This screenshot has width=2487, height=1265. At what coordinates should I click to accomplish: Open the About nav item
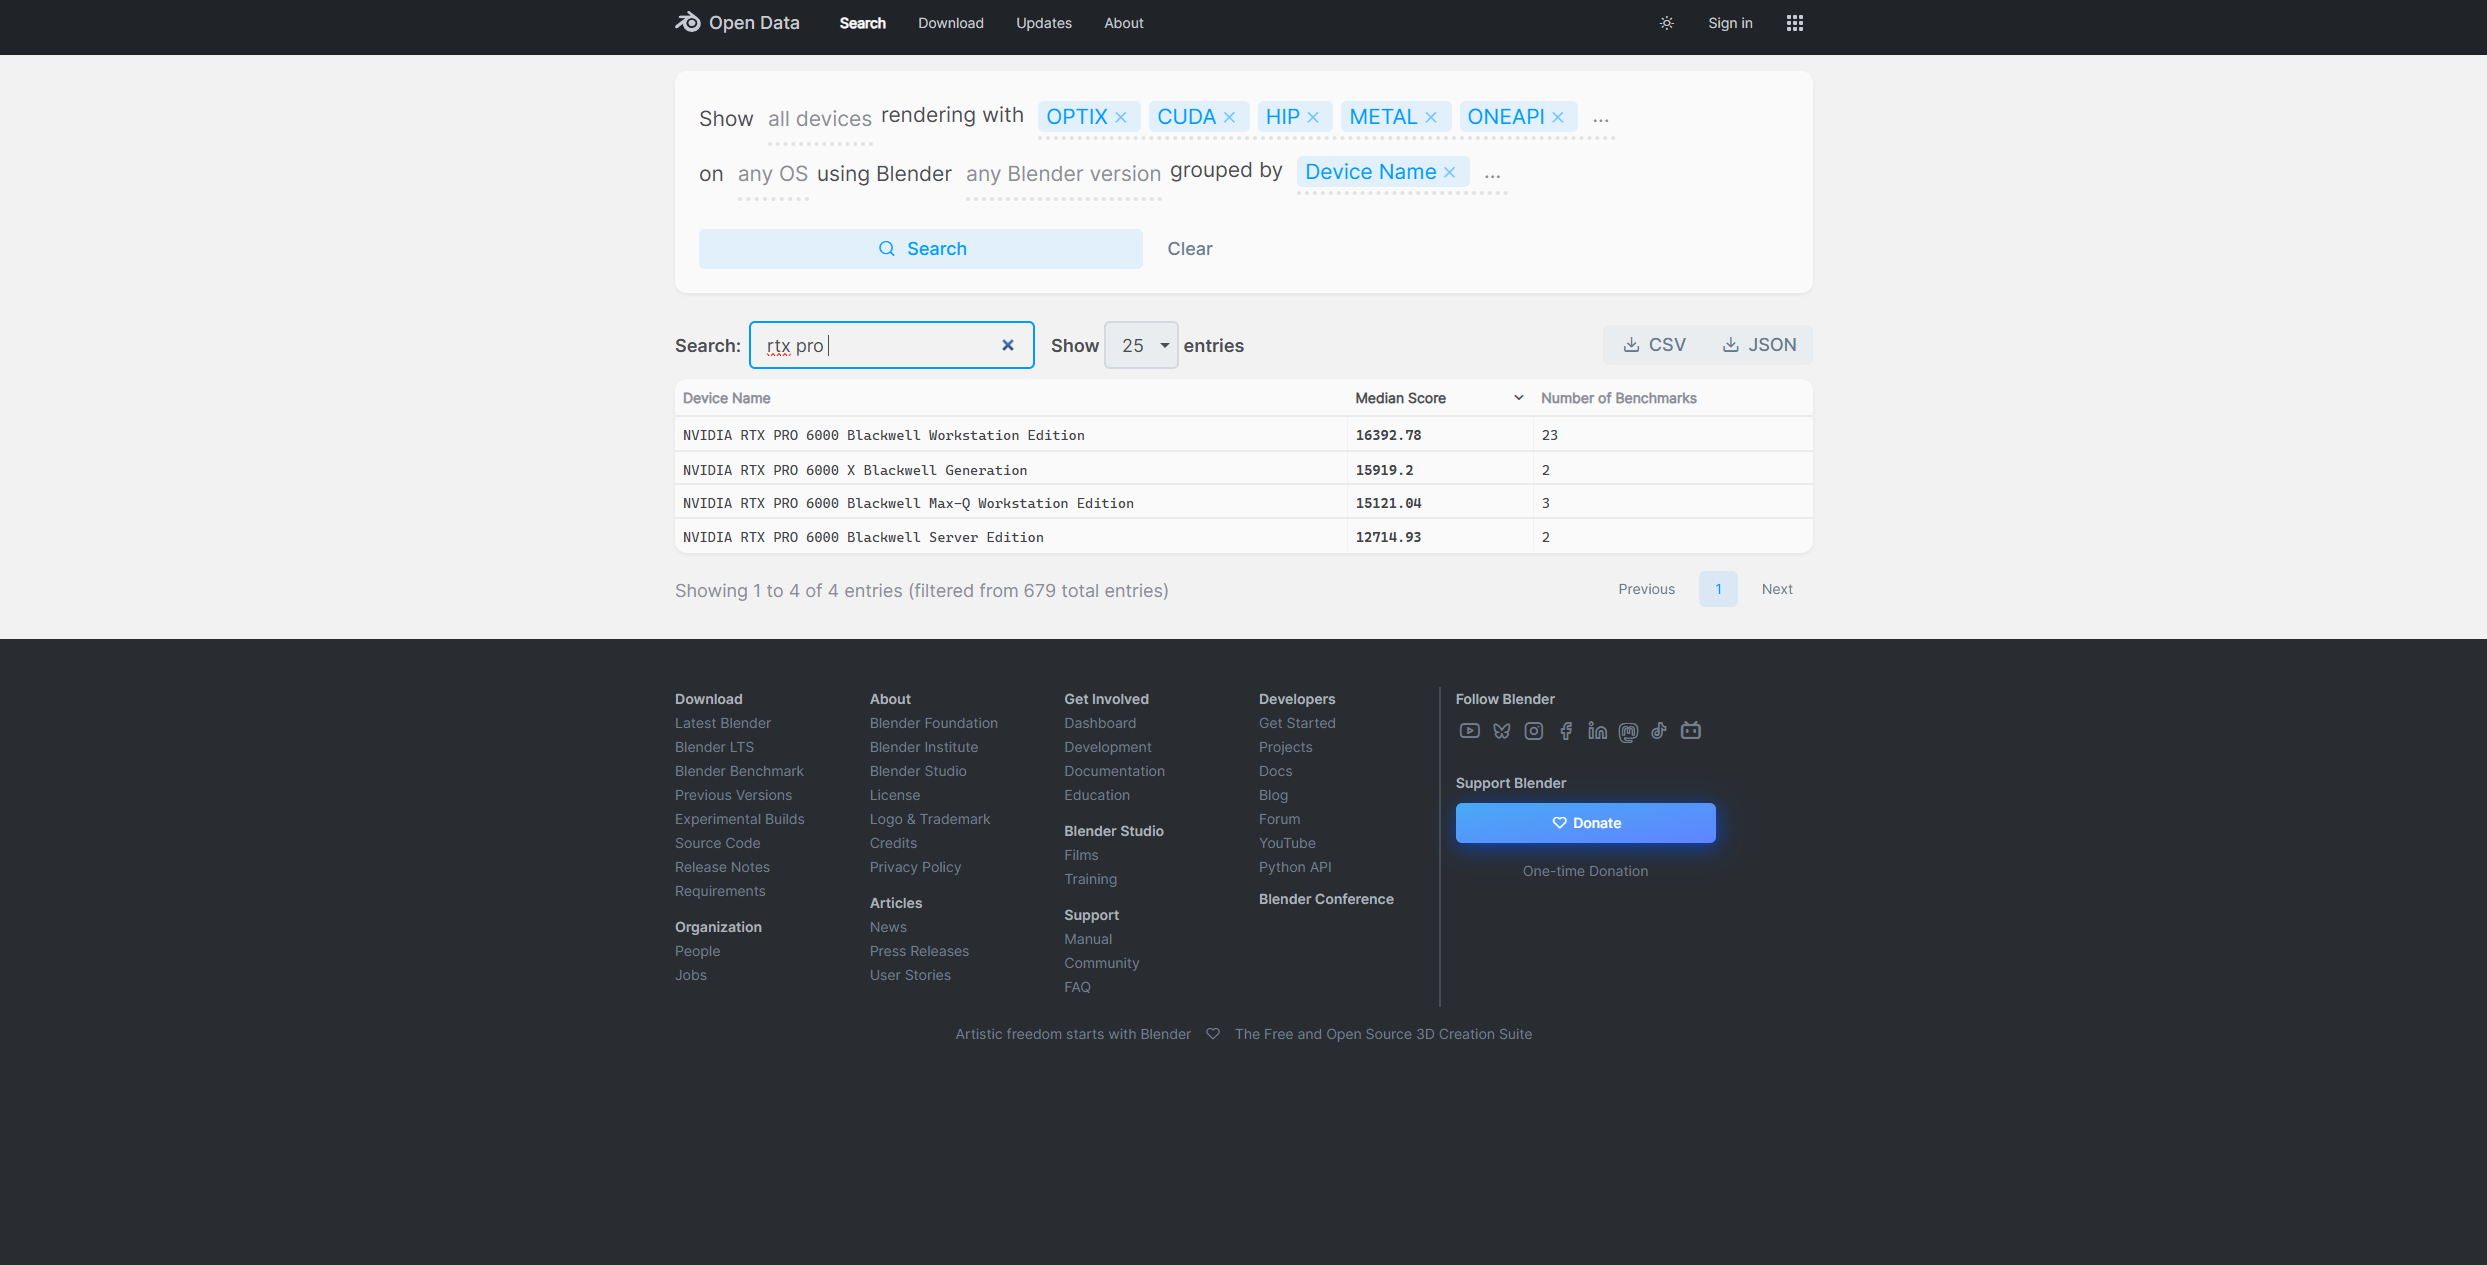[1123, 23]
